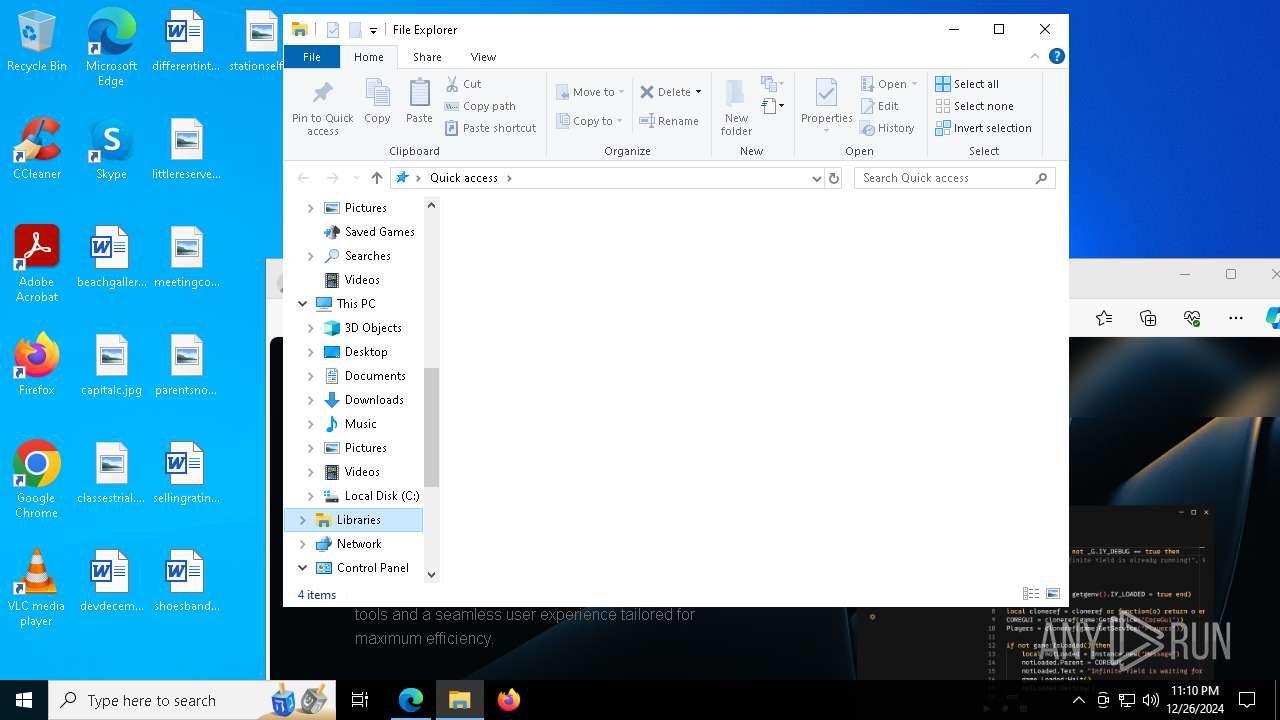The image size is (1280, 720).
Task: Open Task View on taskbar
Action: [361, 700]
